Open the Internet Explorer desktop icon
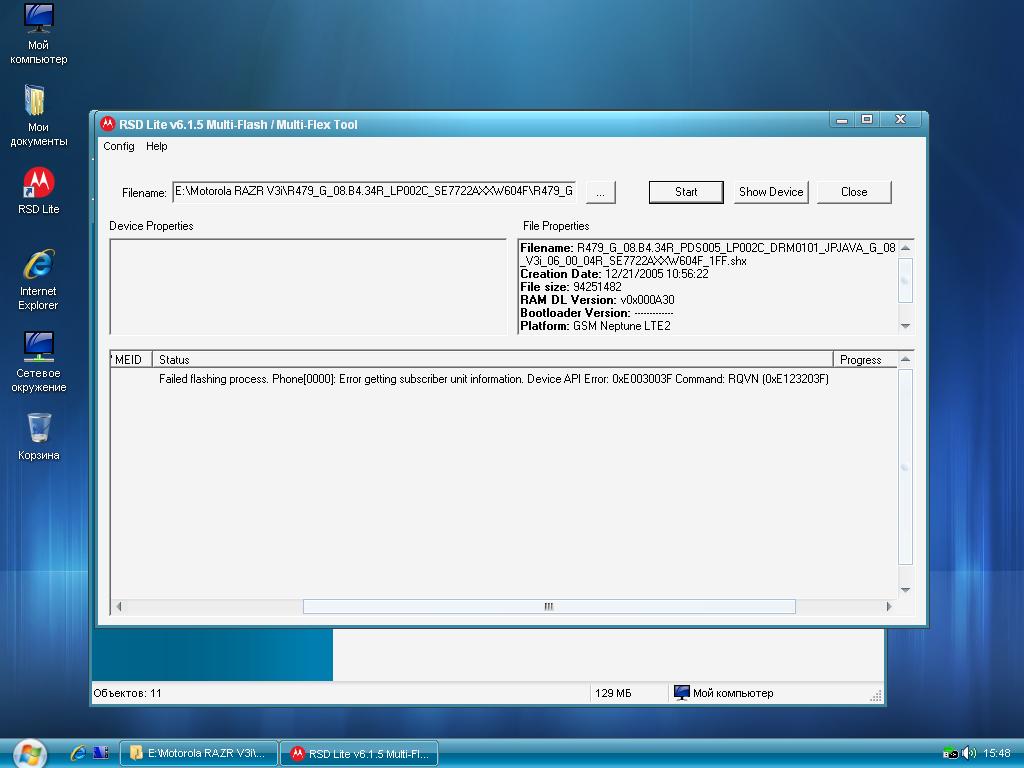The height and width of the screenshot is (768, 1024). (x=38, y=280)
